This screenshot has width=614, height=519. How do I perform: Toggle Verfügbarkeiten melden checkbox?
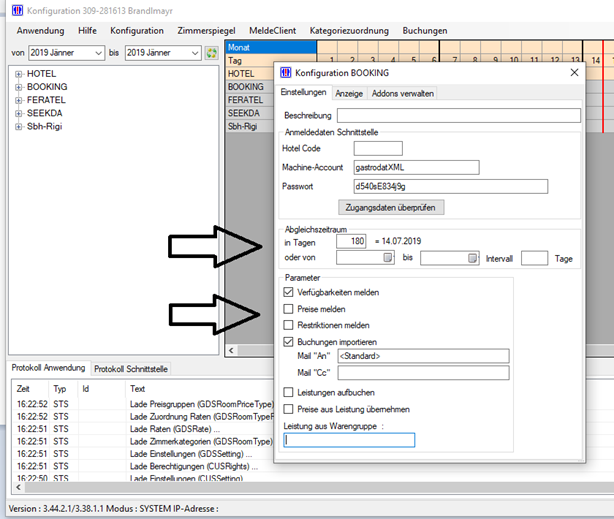coord(288,292)
